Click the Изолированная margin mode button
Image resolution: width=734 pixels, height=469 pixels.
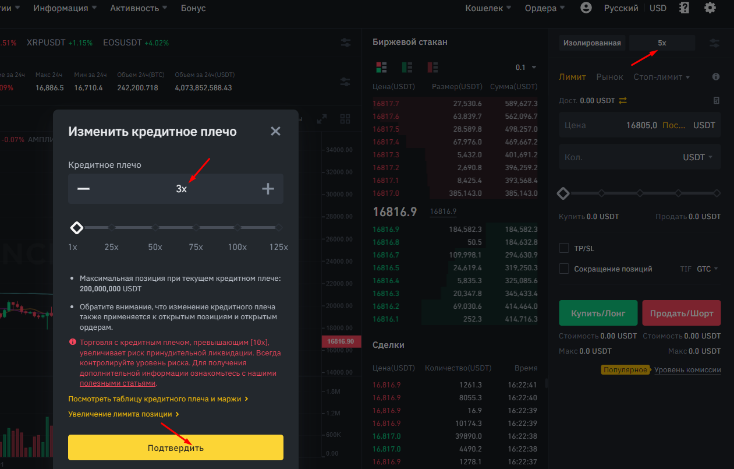coord(592,43)
